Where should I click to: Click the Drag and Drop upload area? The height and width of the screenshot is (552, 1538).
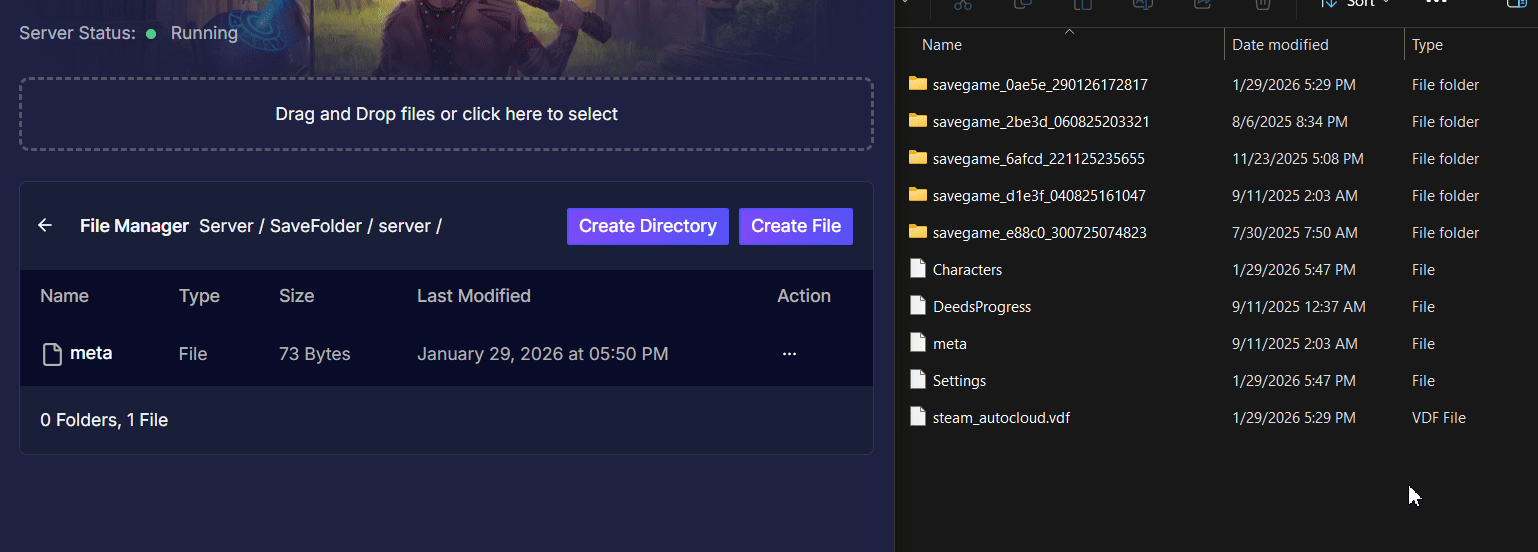(446, 114)
